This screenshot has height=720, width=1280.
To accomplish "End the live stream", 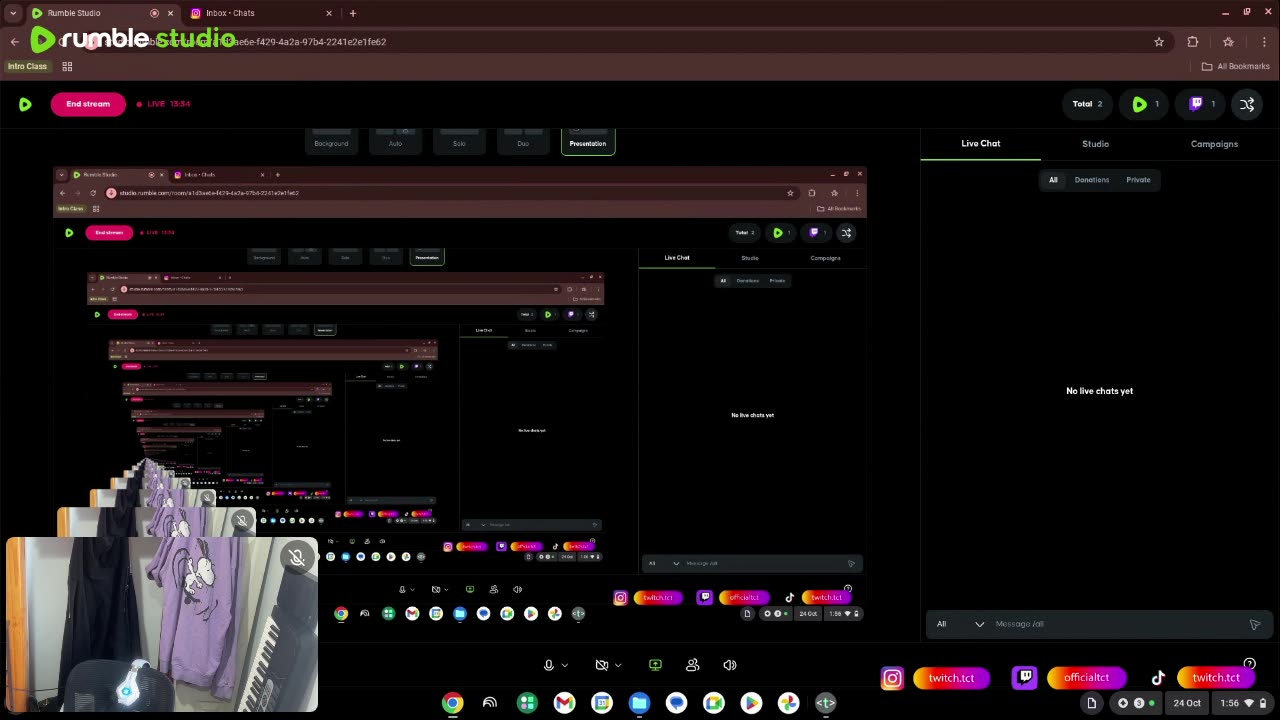I will 88,104.
